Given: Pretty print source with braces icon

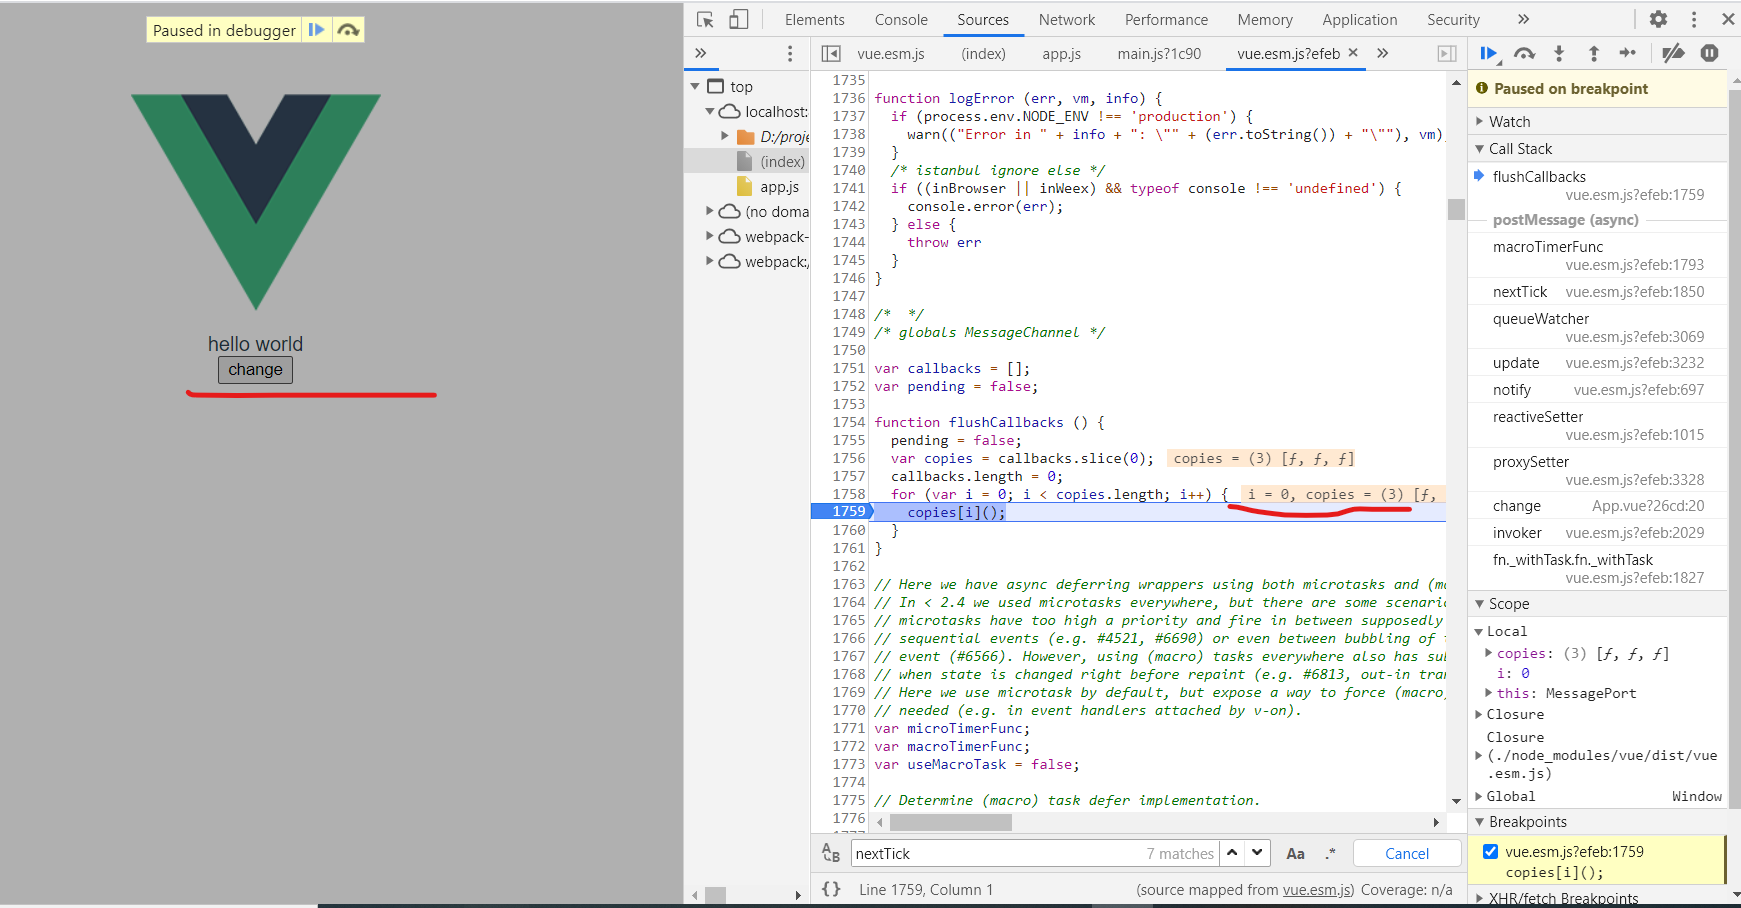Looking at the screenshot, I should point(831,889).
